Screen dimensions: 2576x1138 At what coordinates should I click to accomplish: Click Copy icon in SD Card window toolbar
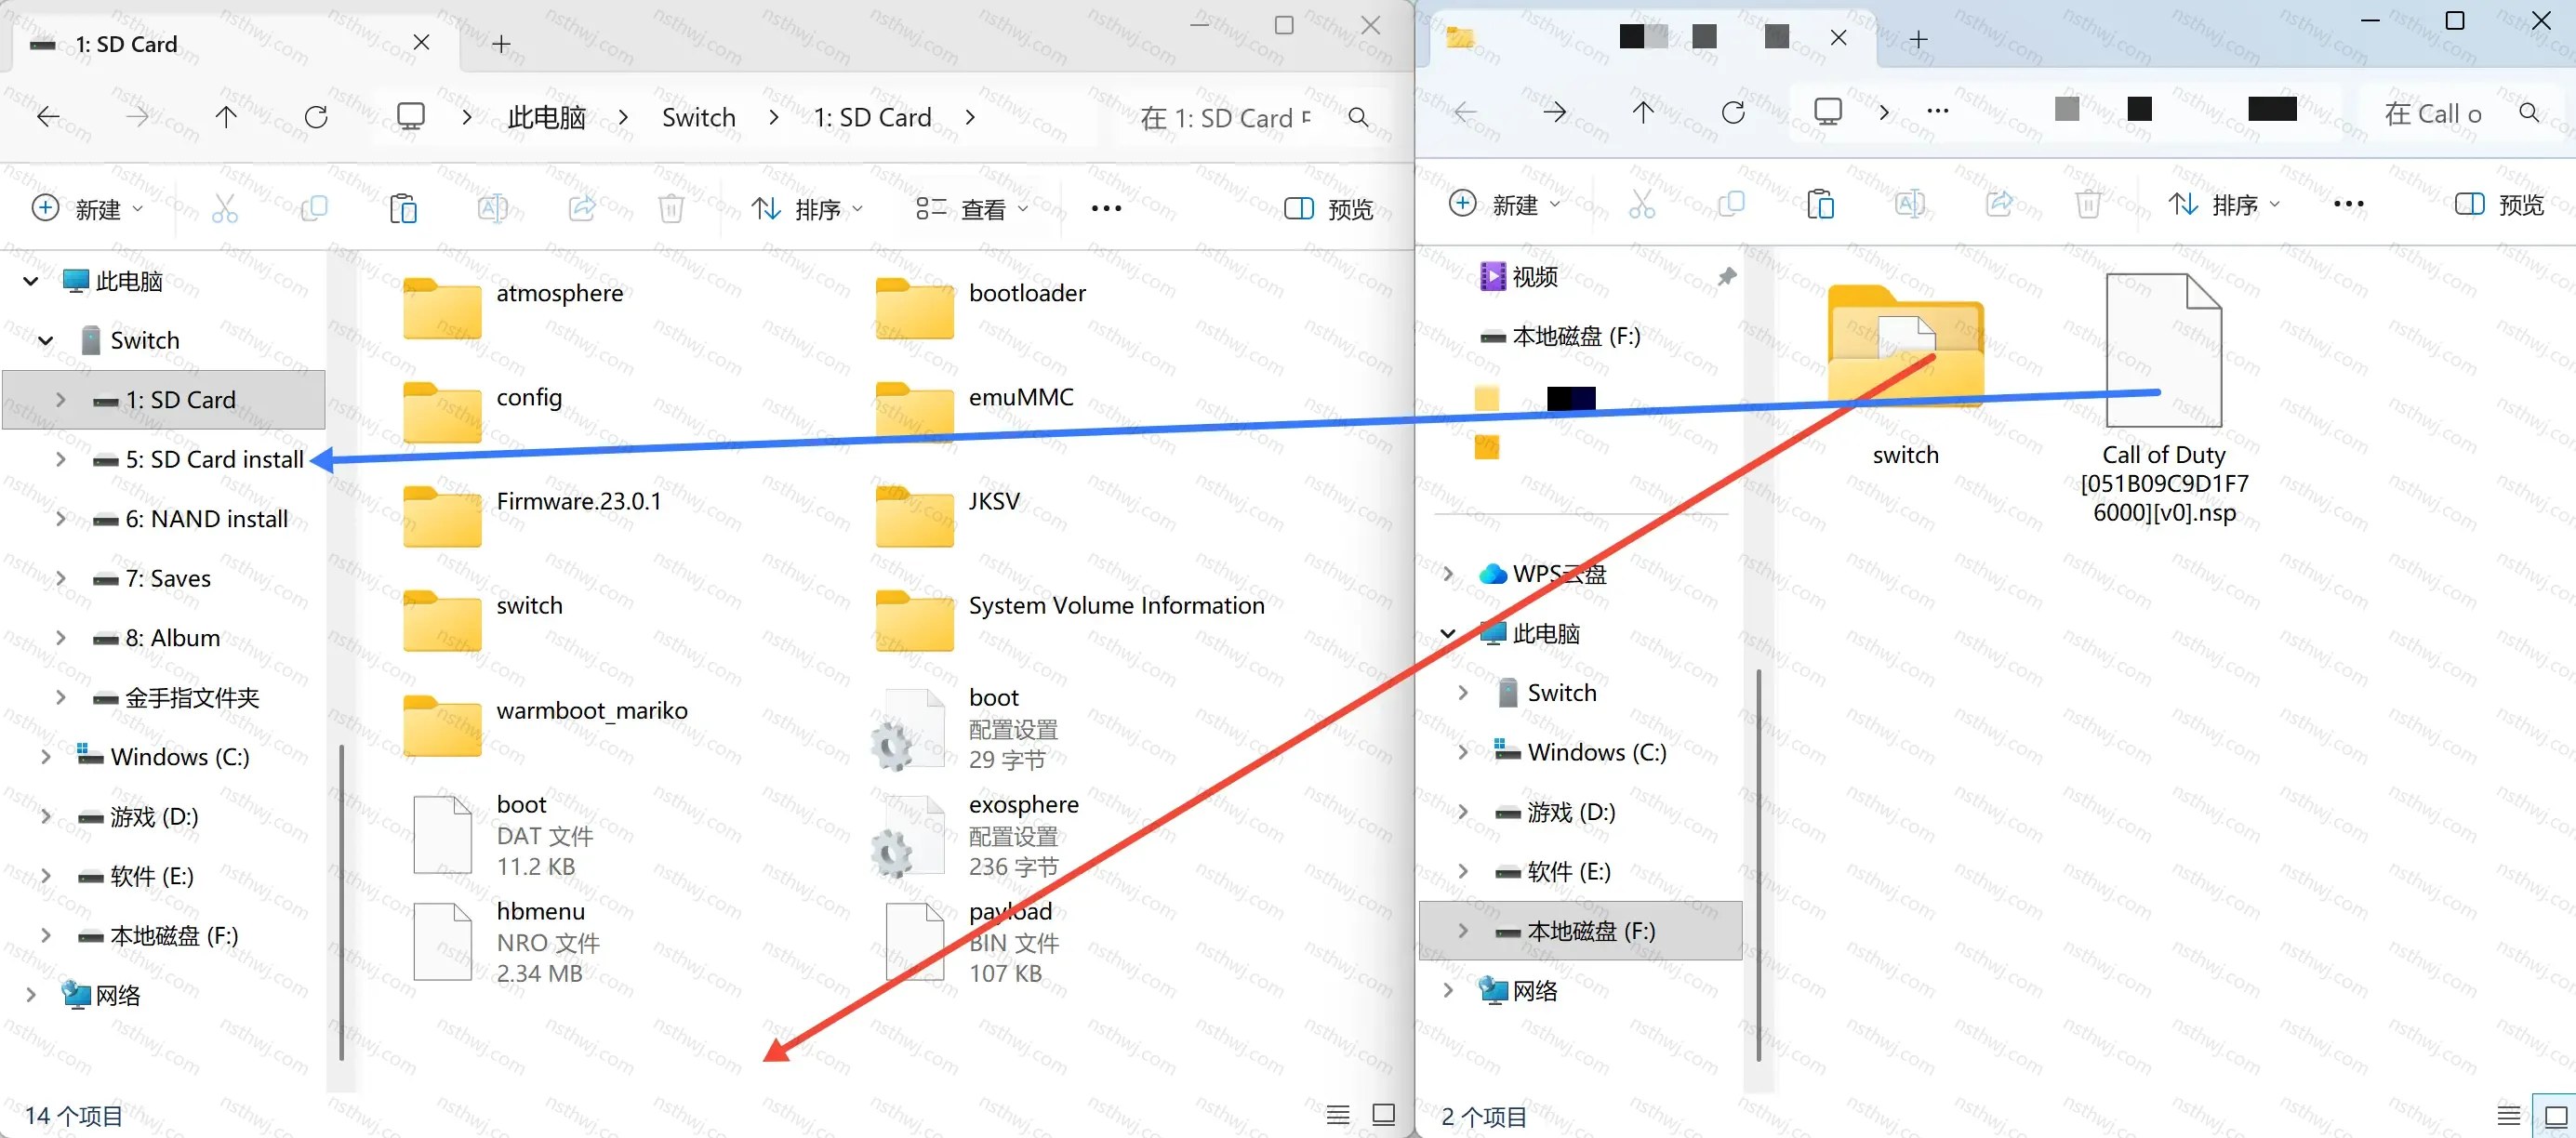(314, 208)
